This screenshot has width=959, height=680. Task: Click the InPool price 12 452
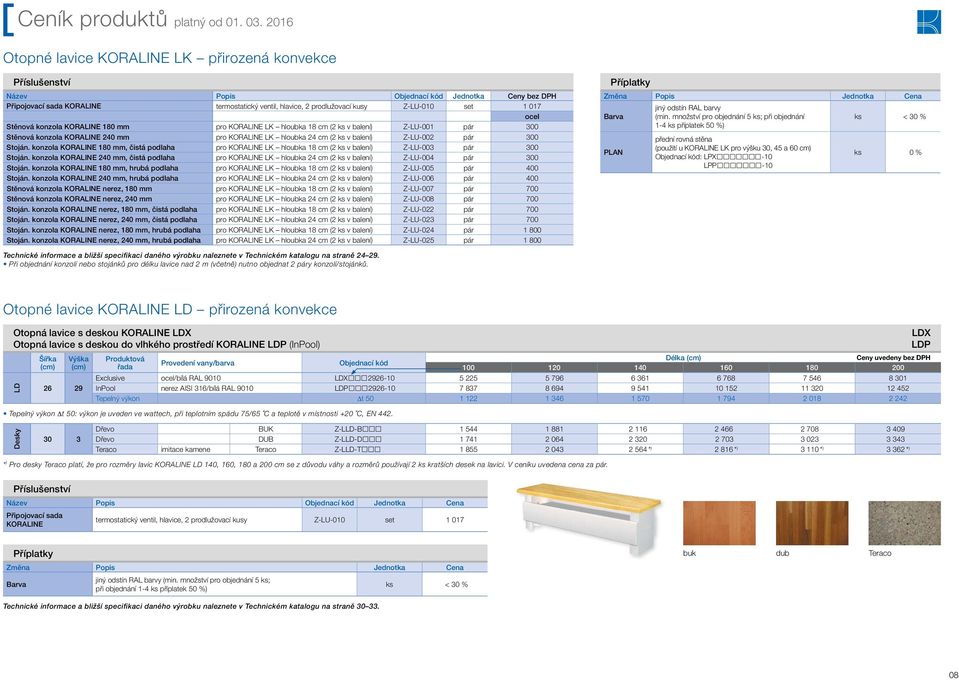point(897,388)
